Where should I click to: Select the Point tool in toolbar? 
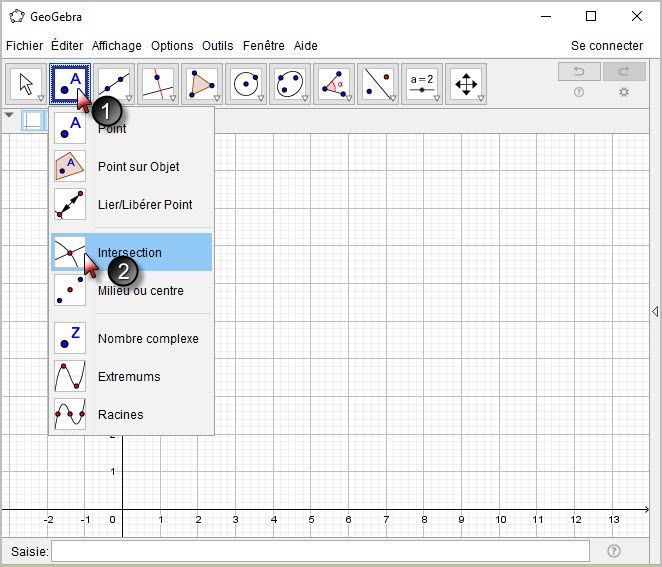[70, 84]
